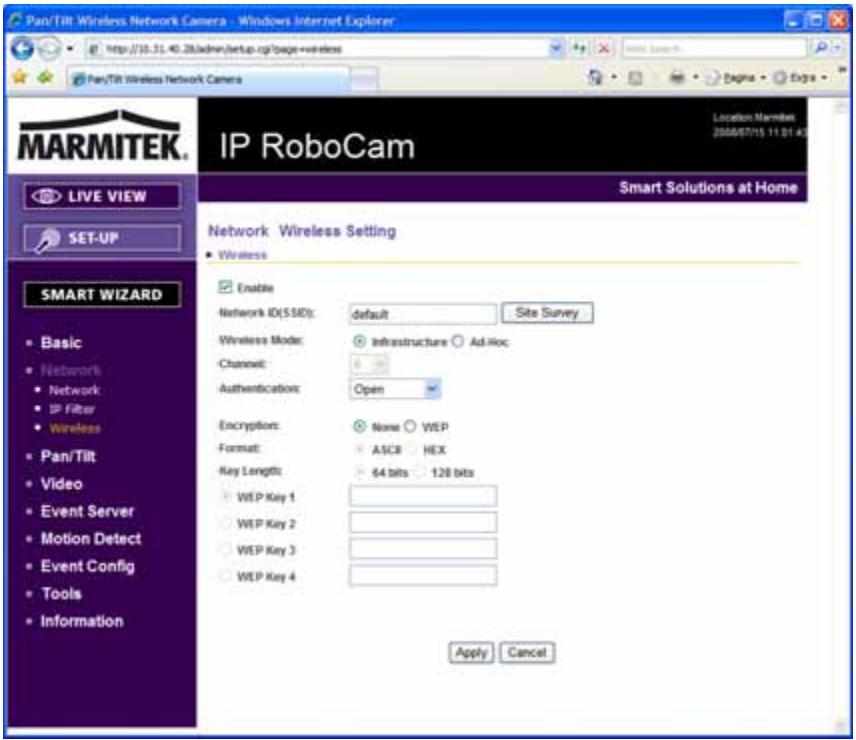This screenshot has height=740, width=856.
Task: Click the Site Survey button
Action: coord(547,313)
